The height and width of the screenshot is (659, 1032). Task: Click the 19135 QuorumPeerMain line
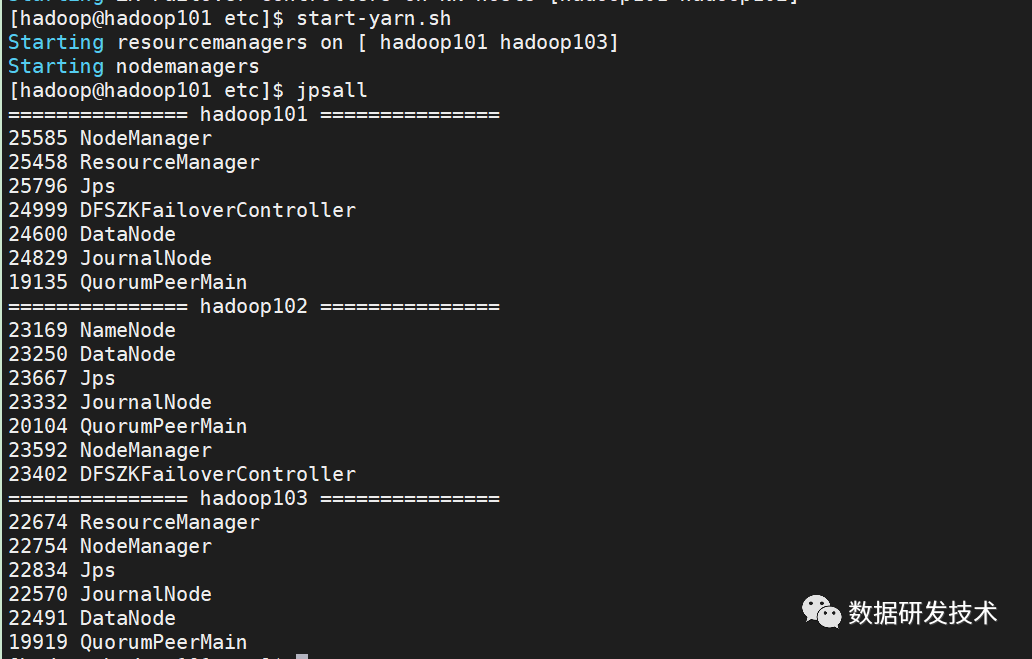128,282
